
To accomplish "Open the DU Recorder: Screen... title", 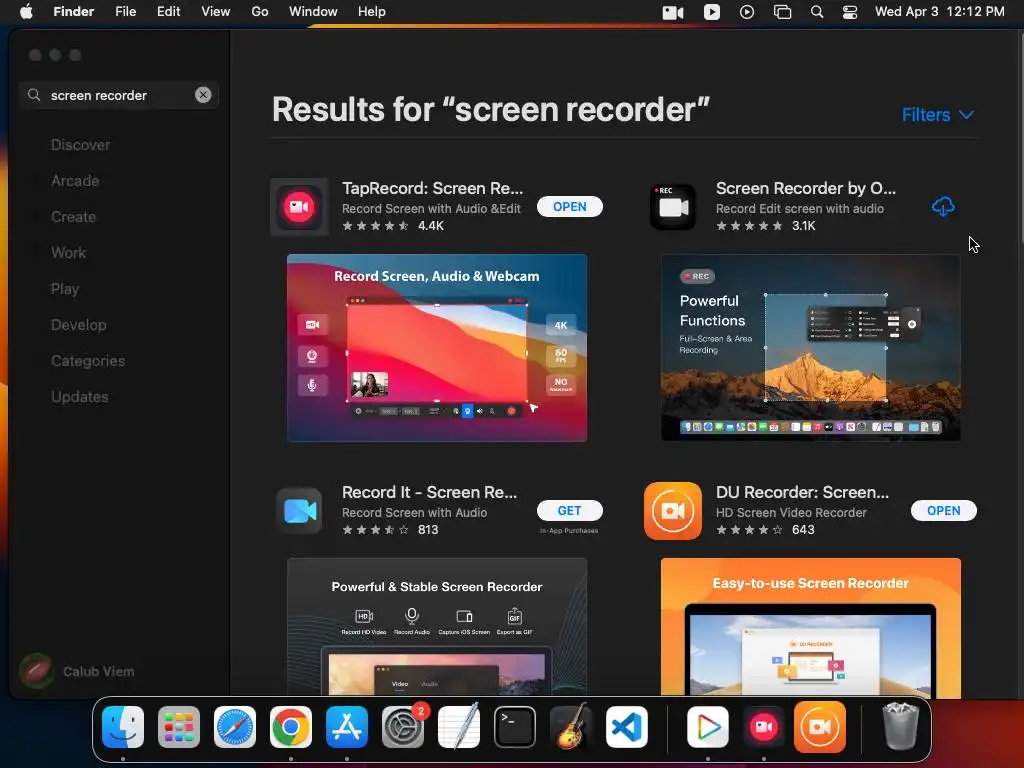I will (x=802, y=492).
